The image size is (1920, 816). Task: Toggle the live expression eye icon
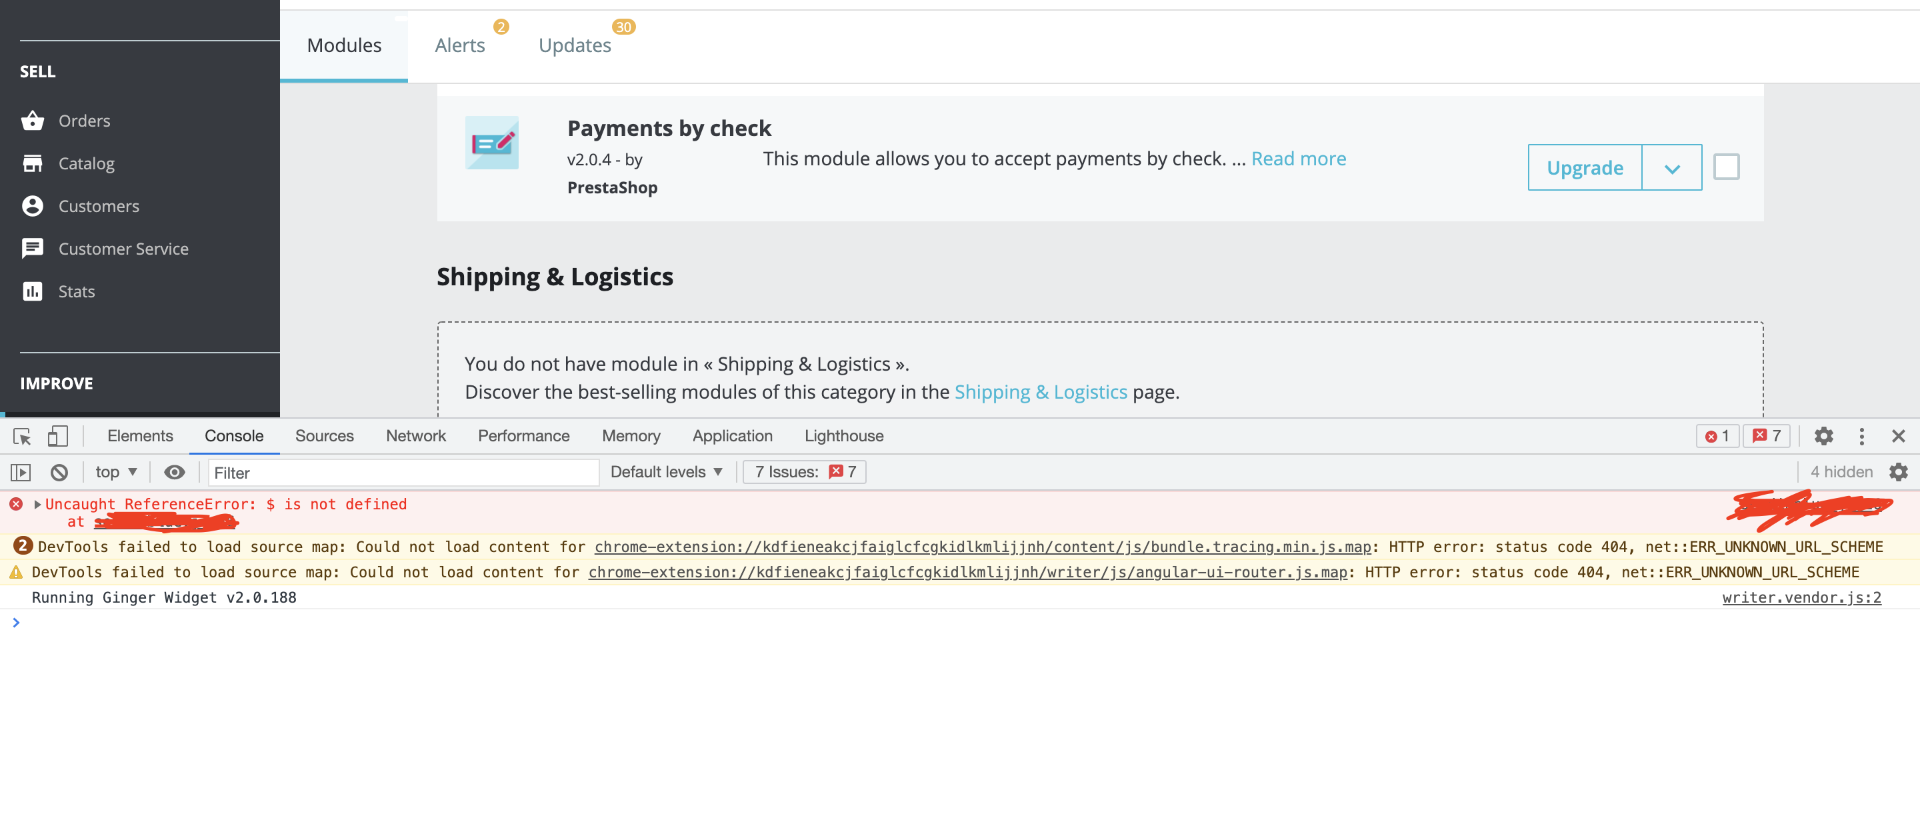tap(174, 472)
